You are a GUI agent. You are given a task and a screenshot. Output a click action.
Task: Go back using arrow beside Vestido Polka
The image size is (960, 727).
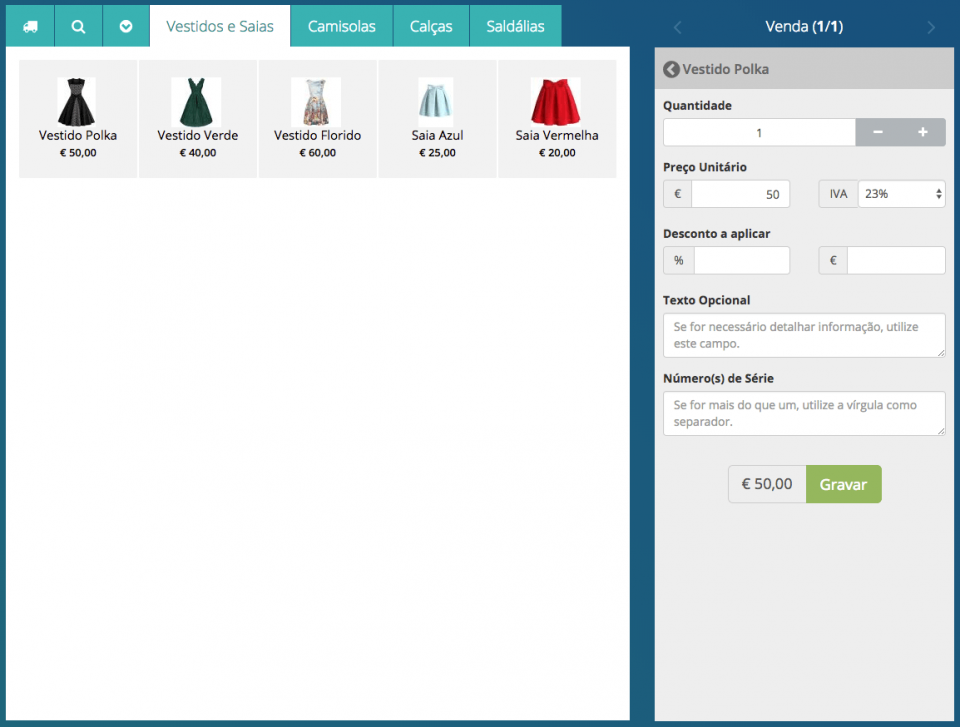pyautogui.click(x=671, y=69)
